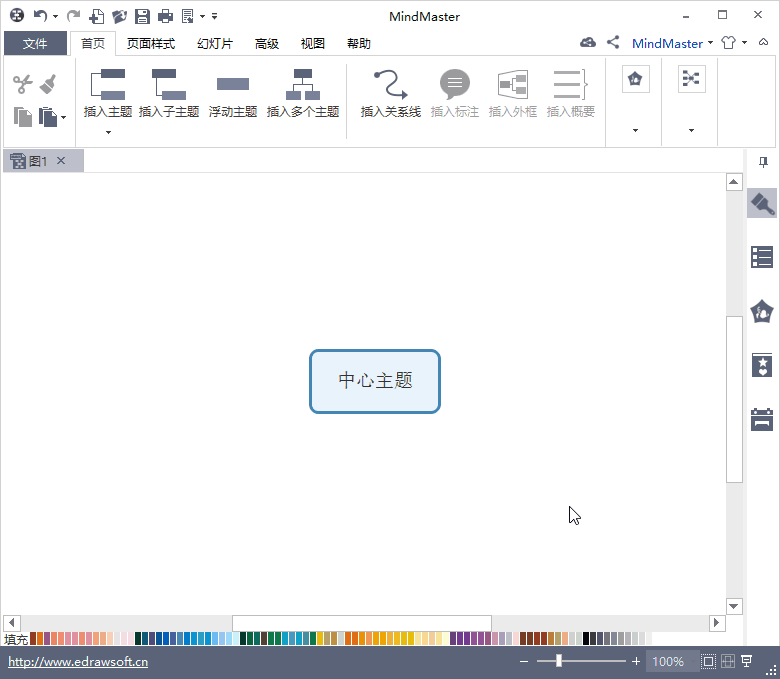Switch to the 帮助 ribbon tab

(x=359, y=43)
